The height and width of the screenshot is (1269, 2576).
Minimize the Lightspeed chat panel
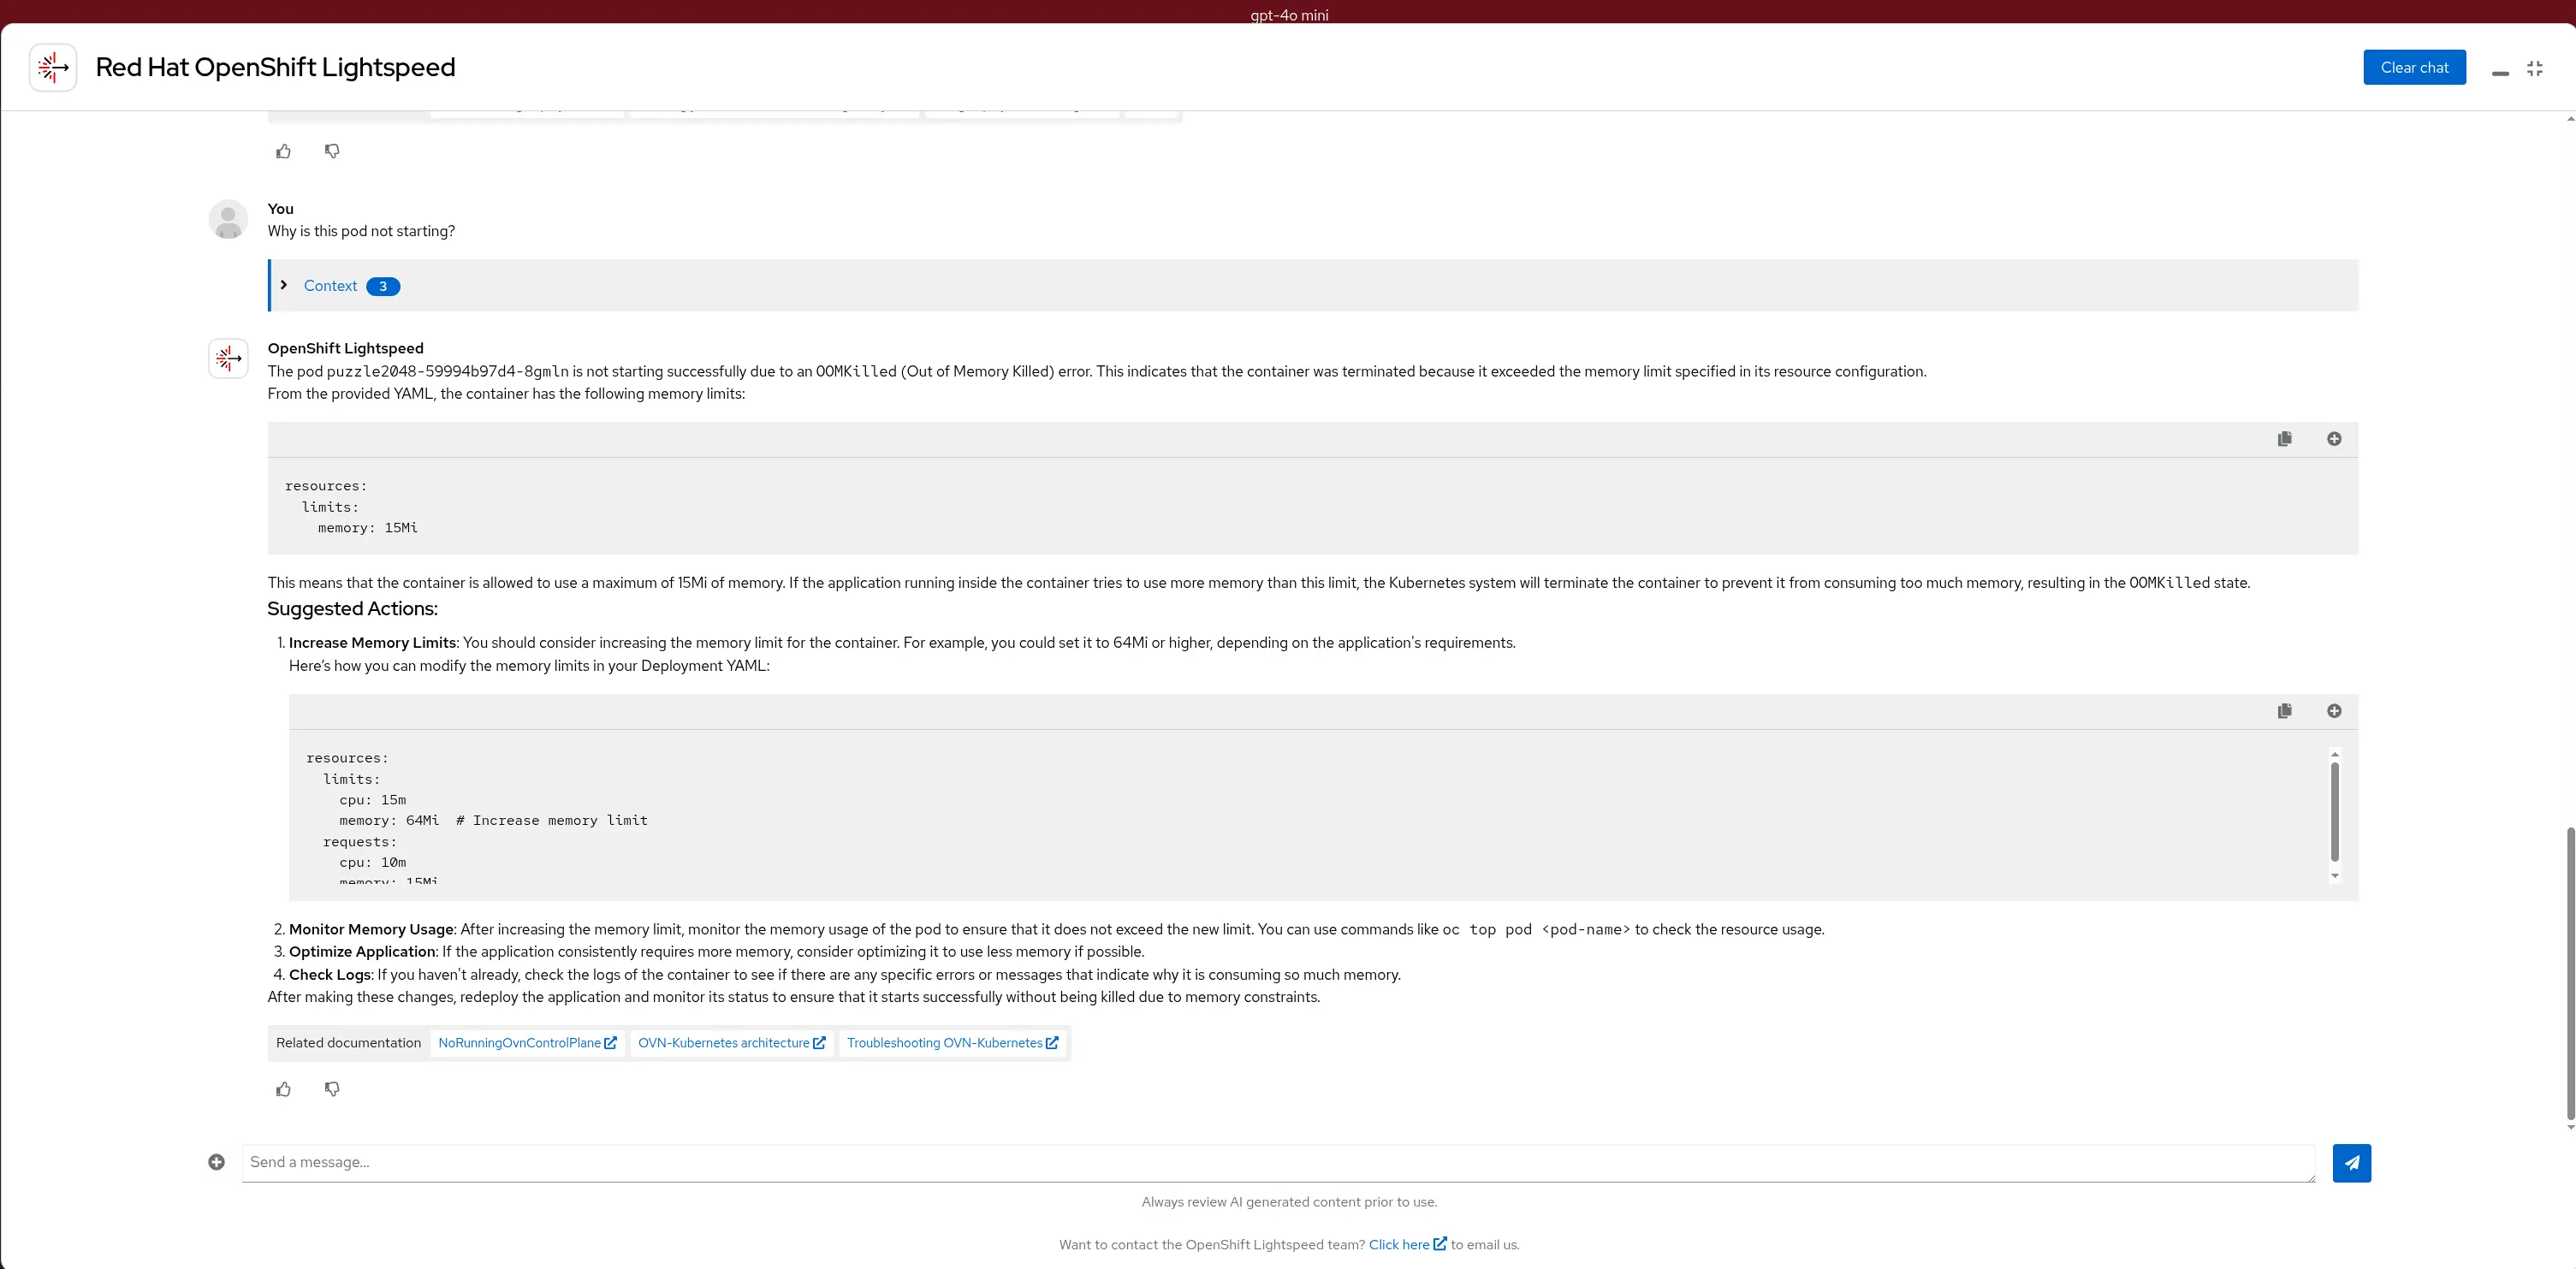(x=2499, y=72)
